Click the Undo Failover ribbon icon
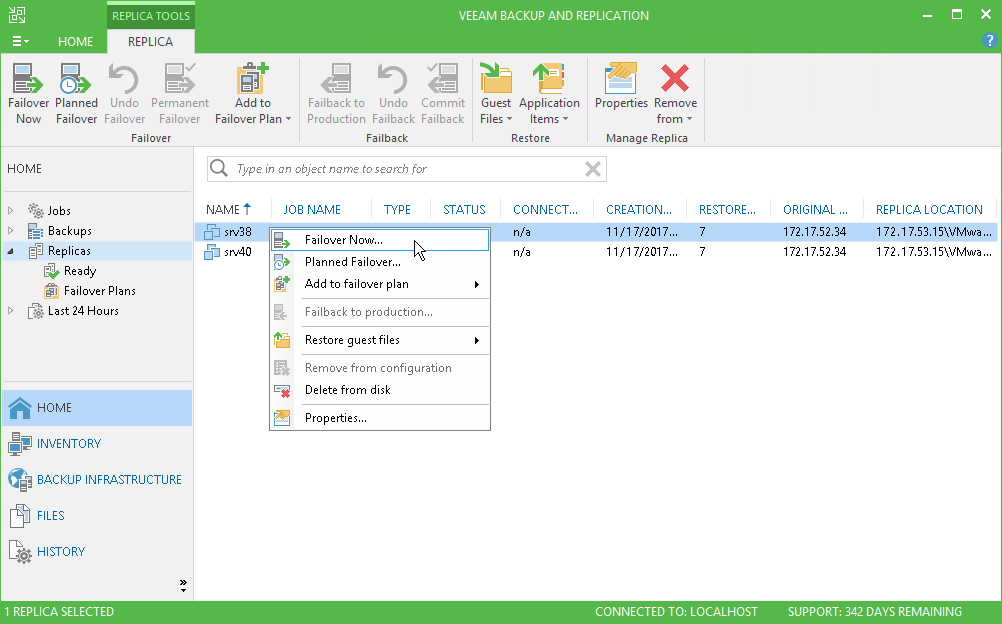The height and width of the screenshot is (624, 1002). tap(124, 78)
